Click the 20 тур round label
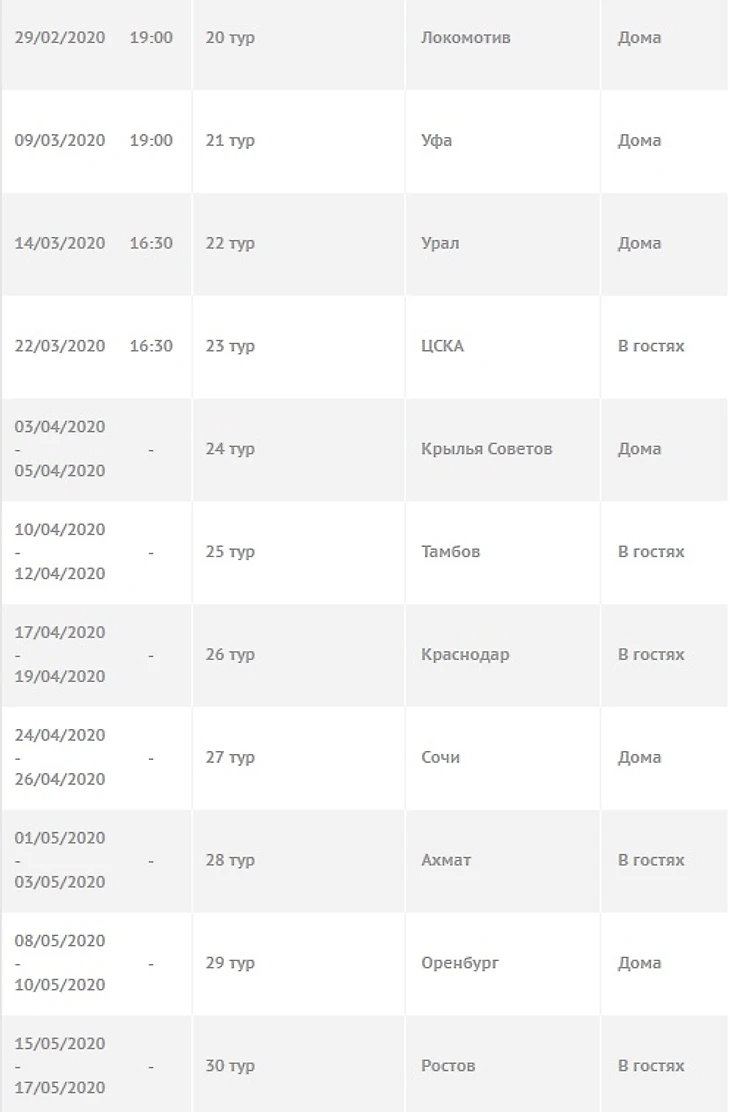The image size is (730, 1112). [230, 38]
